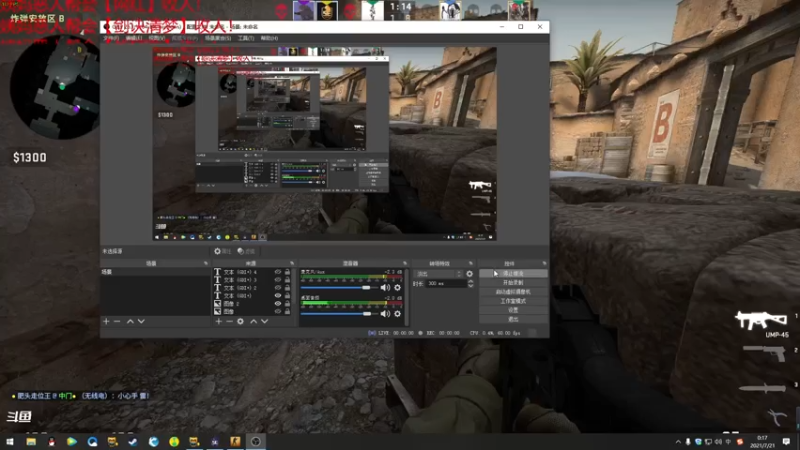This screenshot has width=800, height=450.
Task: Move the source down in the sources toolbar
Action: (265, 321)
